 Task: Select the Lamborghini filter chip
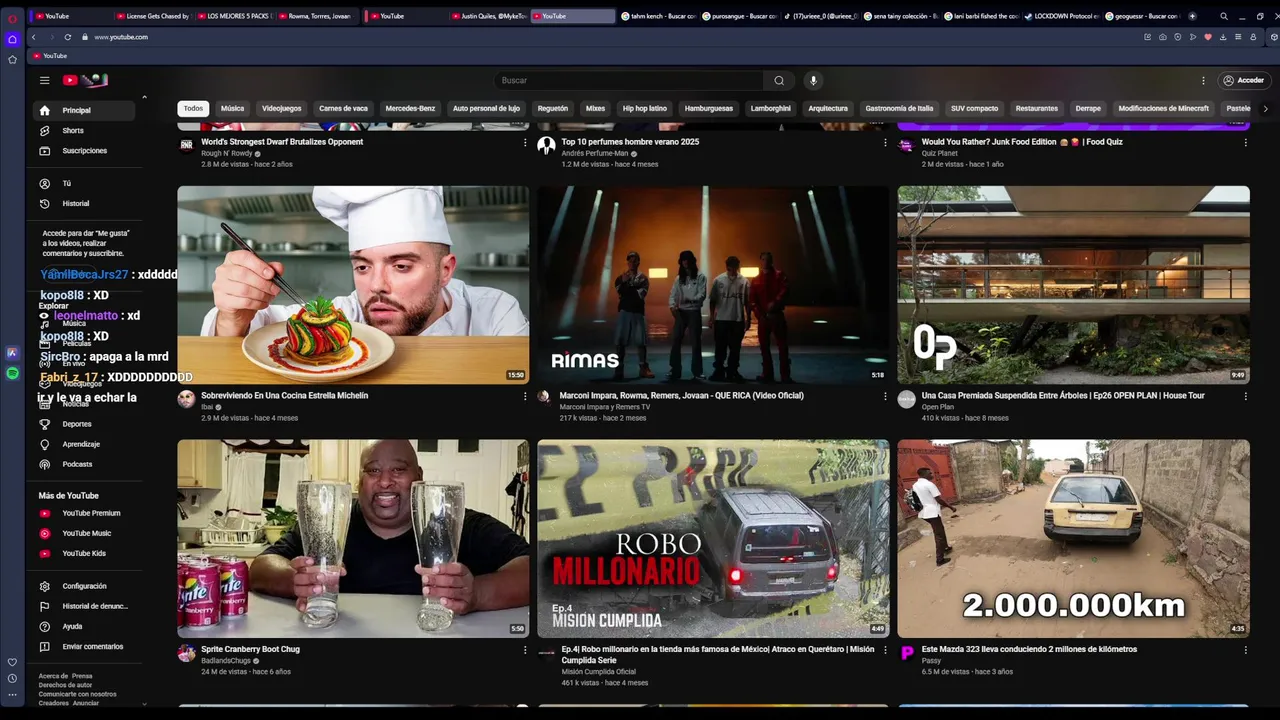pyautogui.click(x=771, y=108)
